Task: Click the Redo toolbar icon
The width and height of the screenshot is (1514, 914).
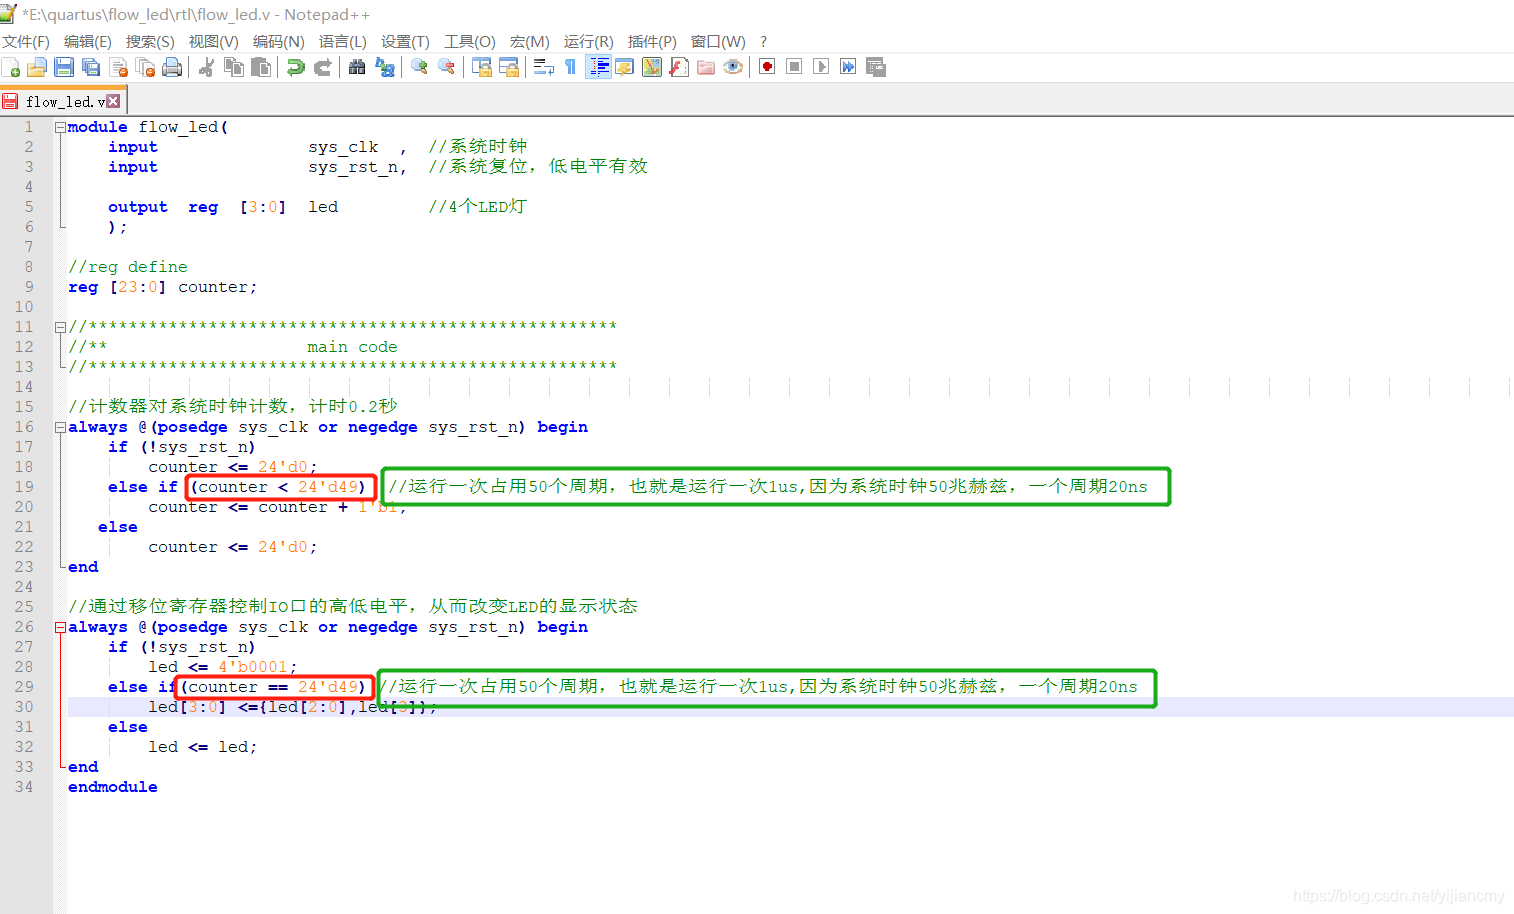Action: click(322, 67)
